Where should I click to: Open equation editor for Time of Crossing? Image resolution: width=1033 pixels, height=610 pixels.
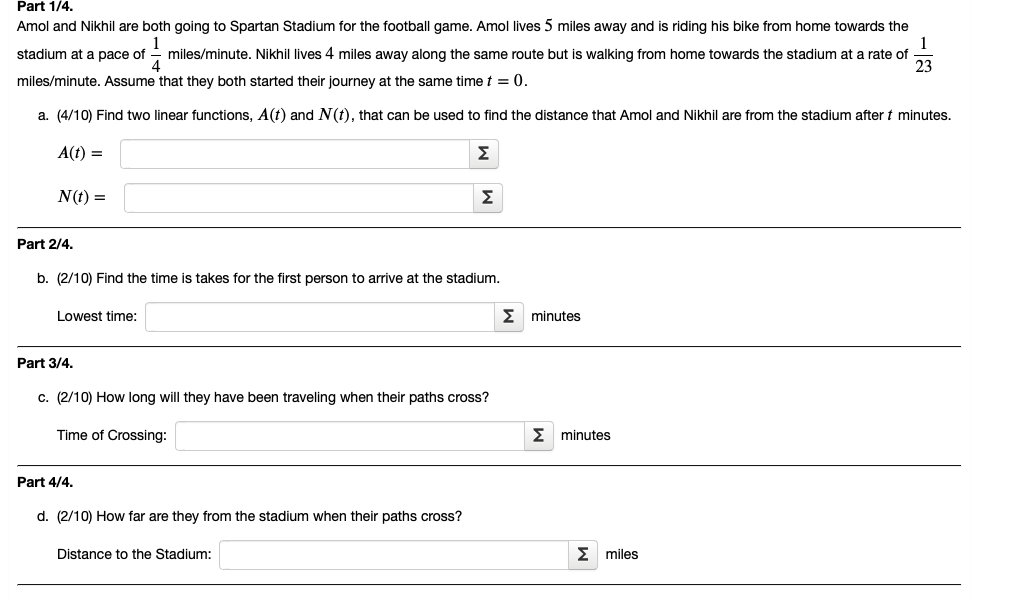tap(538, 435)
